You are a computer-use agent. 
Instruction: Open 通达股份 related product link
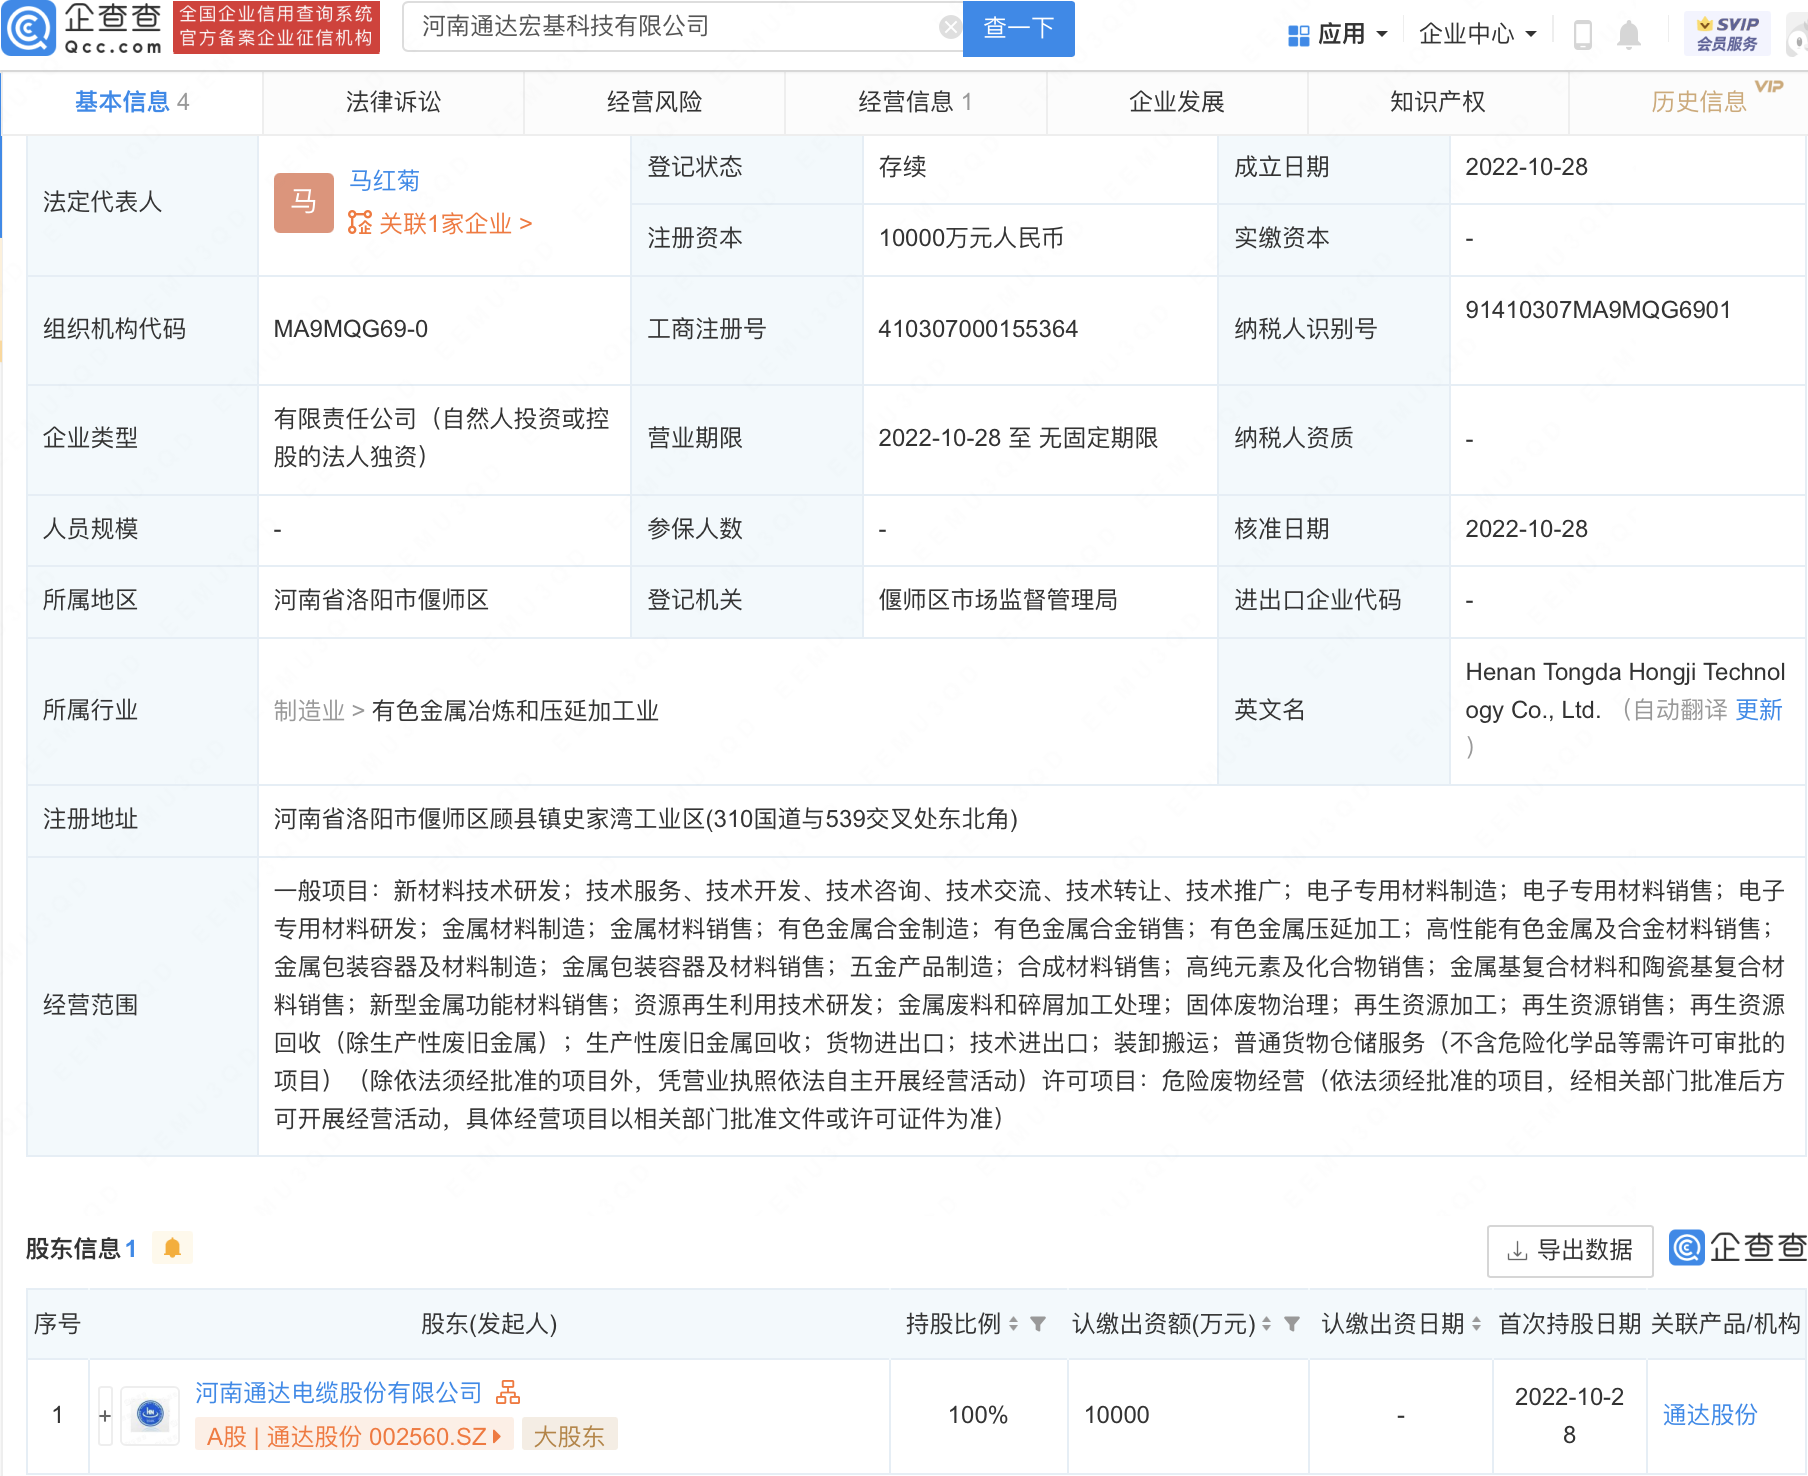pyautogui.click(x=1710, y=1415)
